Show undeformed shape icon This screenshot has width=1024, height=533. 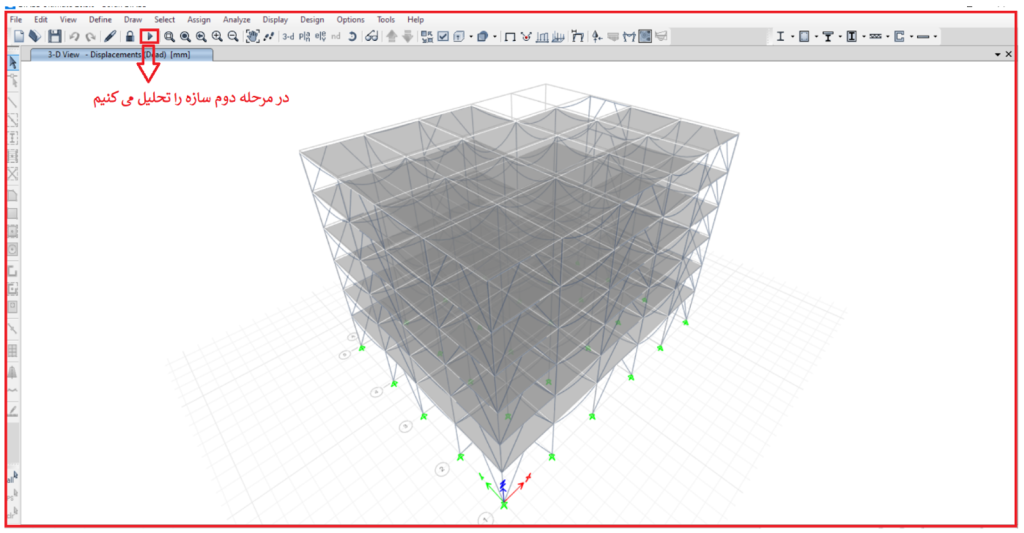[x=510, y=37]
